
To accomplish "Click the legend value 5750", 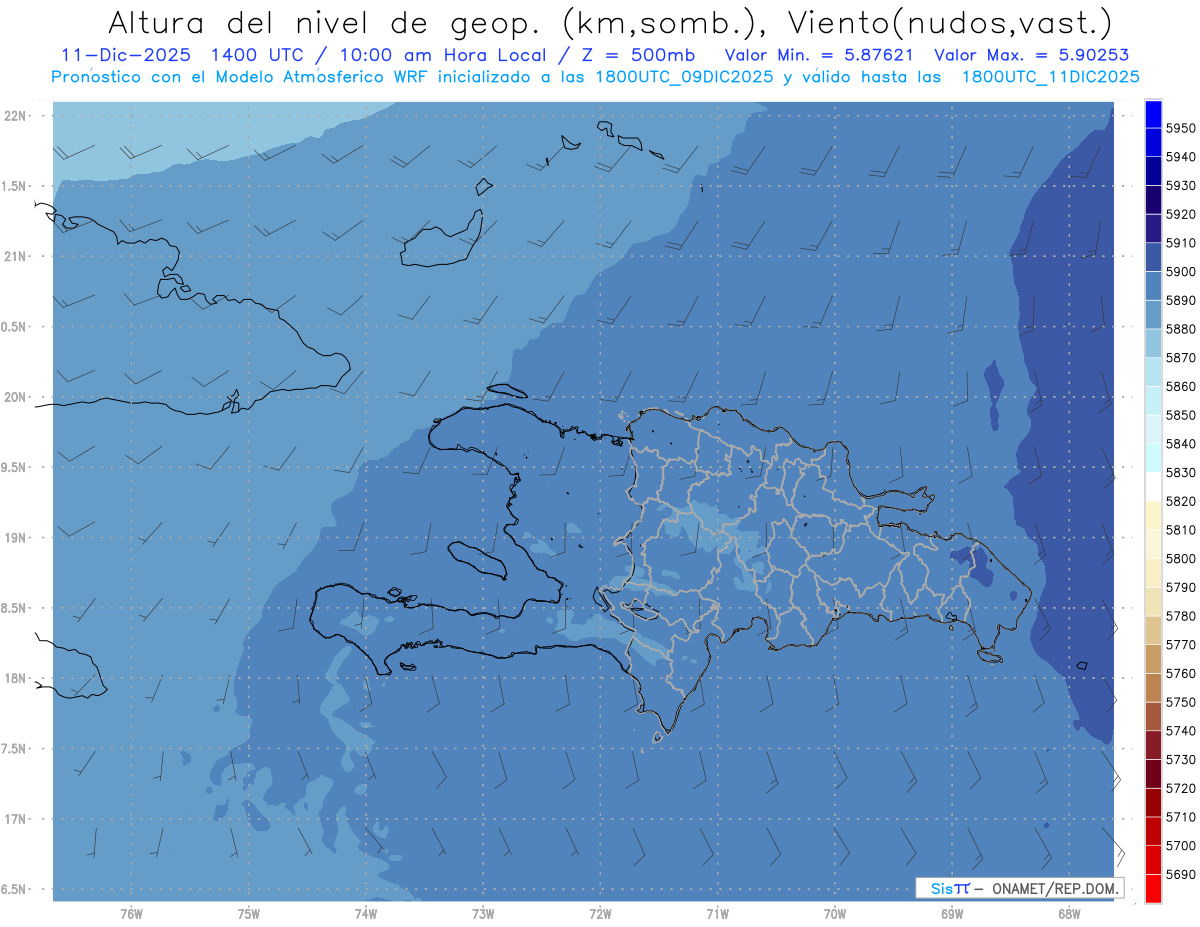I will 1181,702.
